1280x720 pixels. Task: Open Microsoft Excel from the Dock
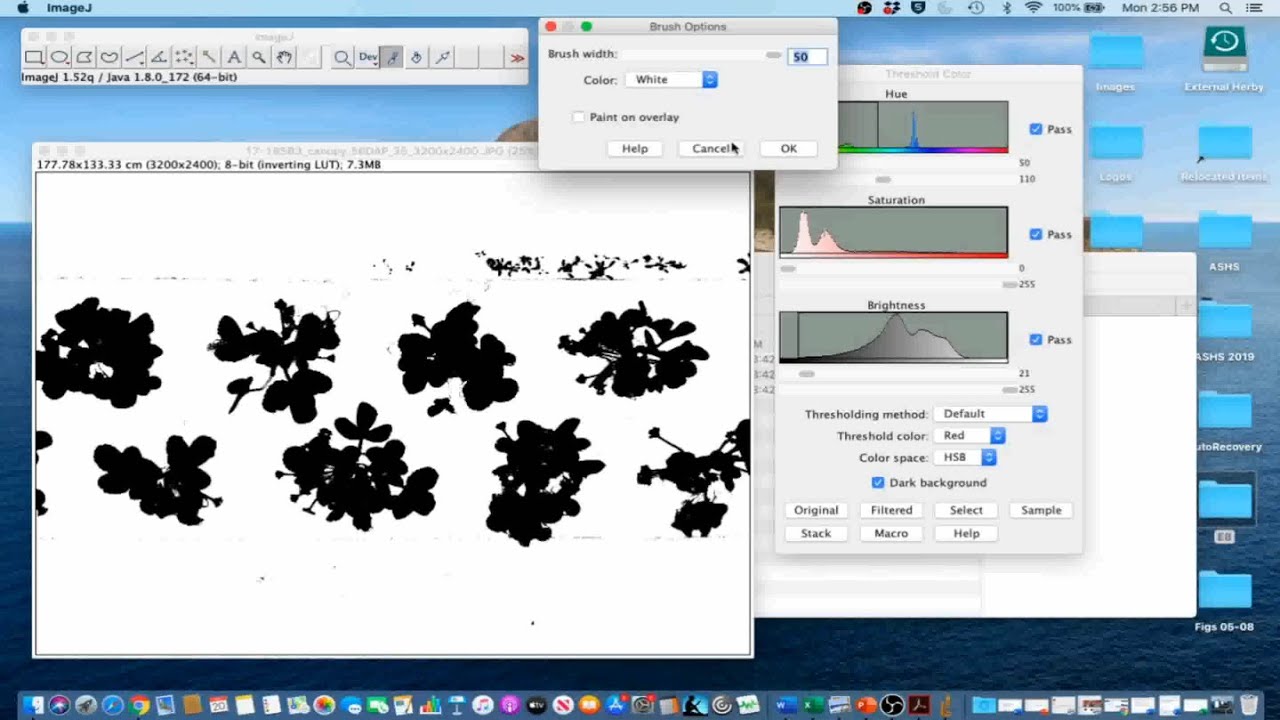(813, 705)
